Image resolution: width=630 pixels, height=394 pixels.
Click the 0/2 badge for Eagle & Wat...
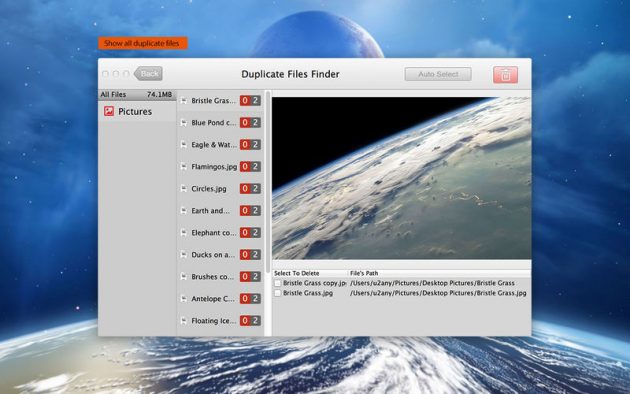coord(250,145)
